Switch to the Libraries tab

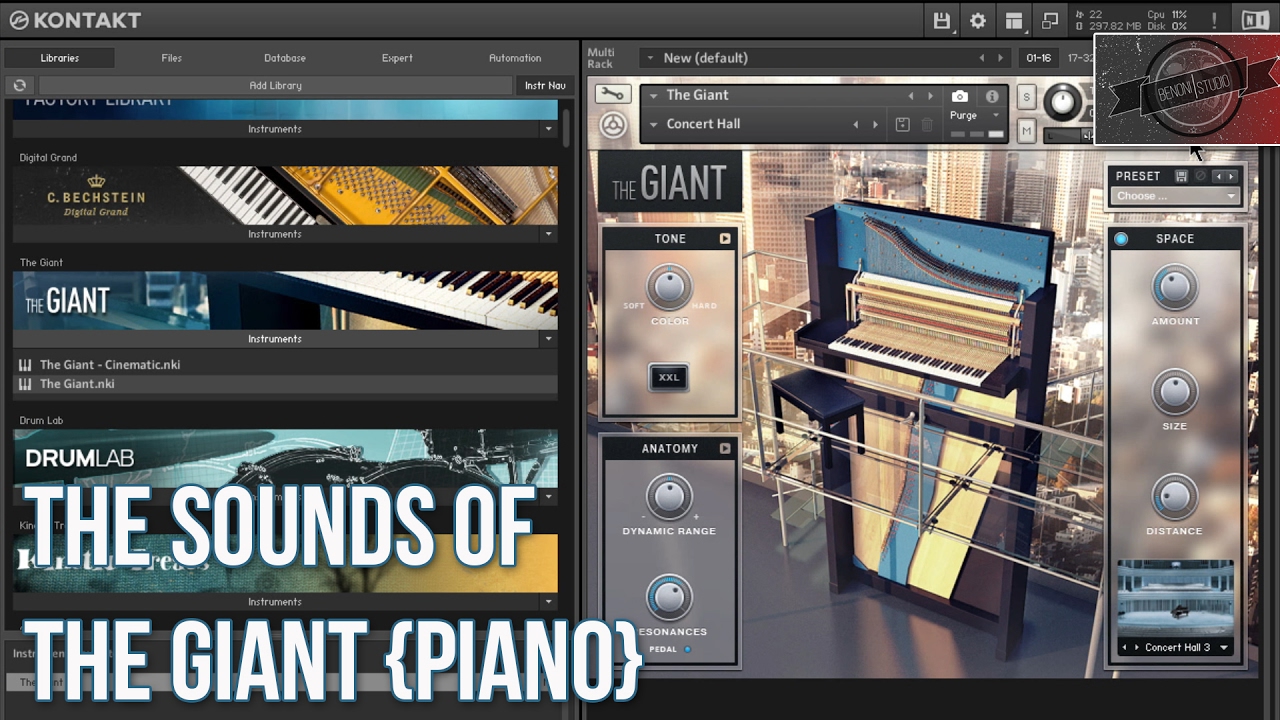(60, 58)
